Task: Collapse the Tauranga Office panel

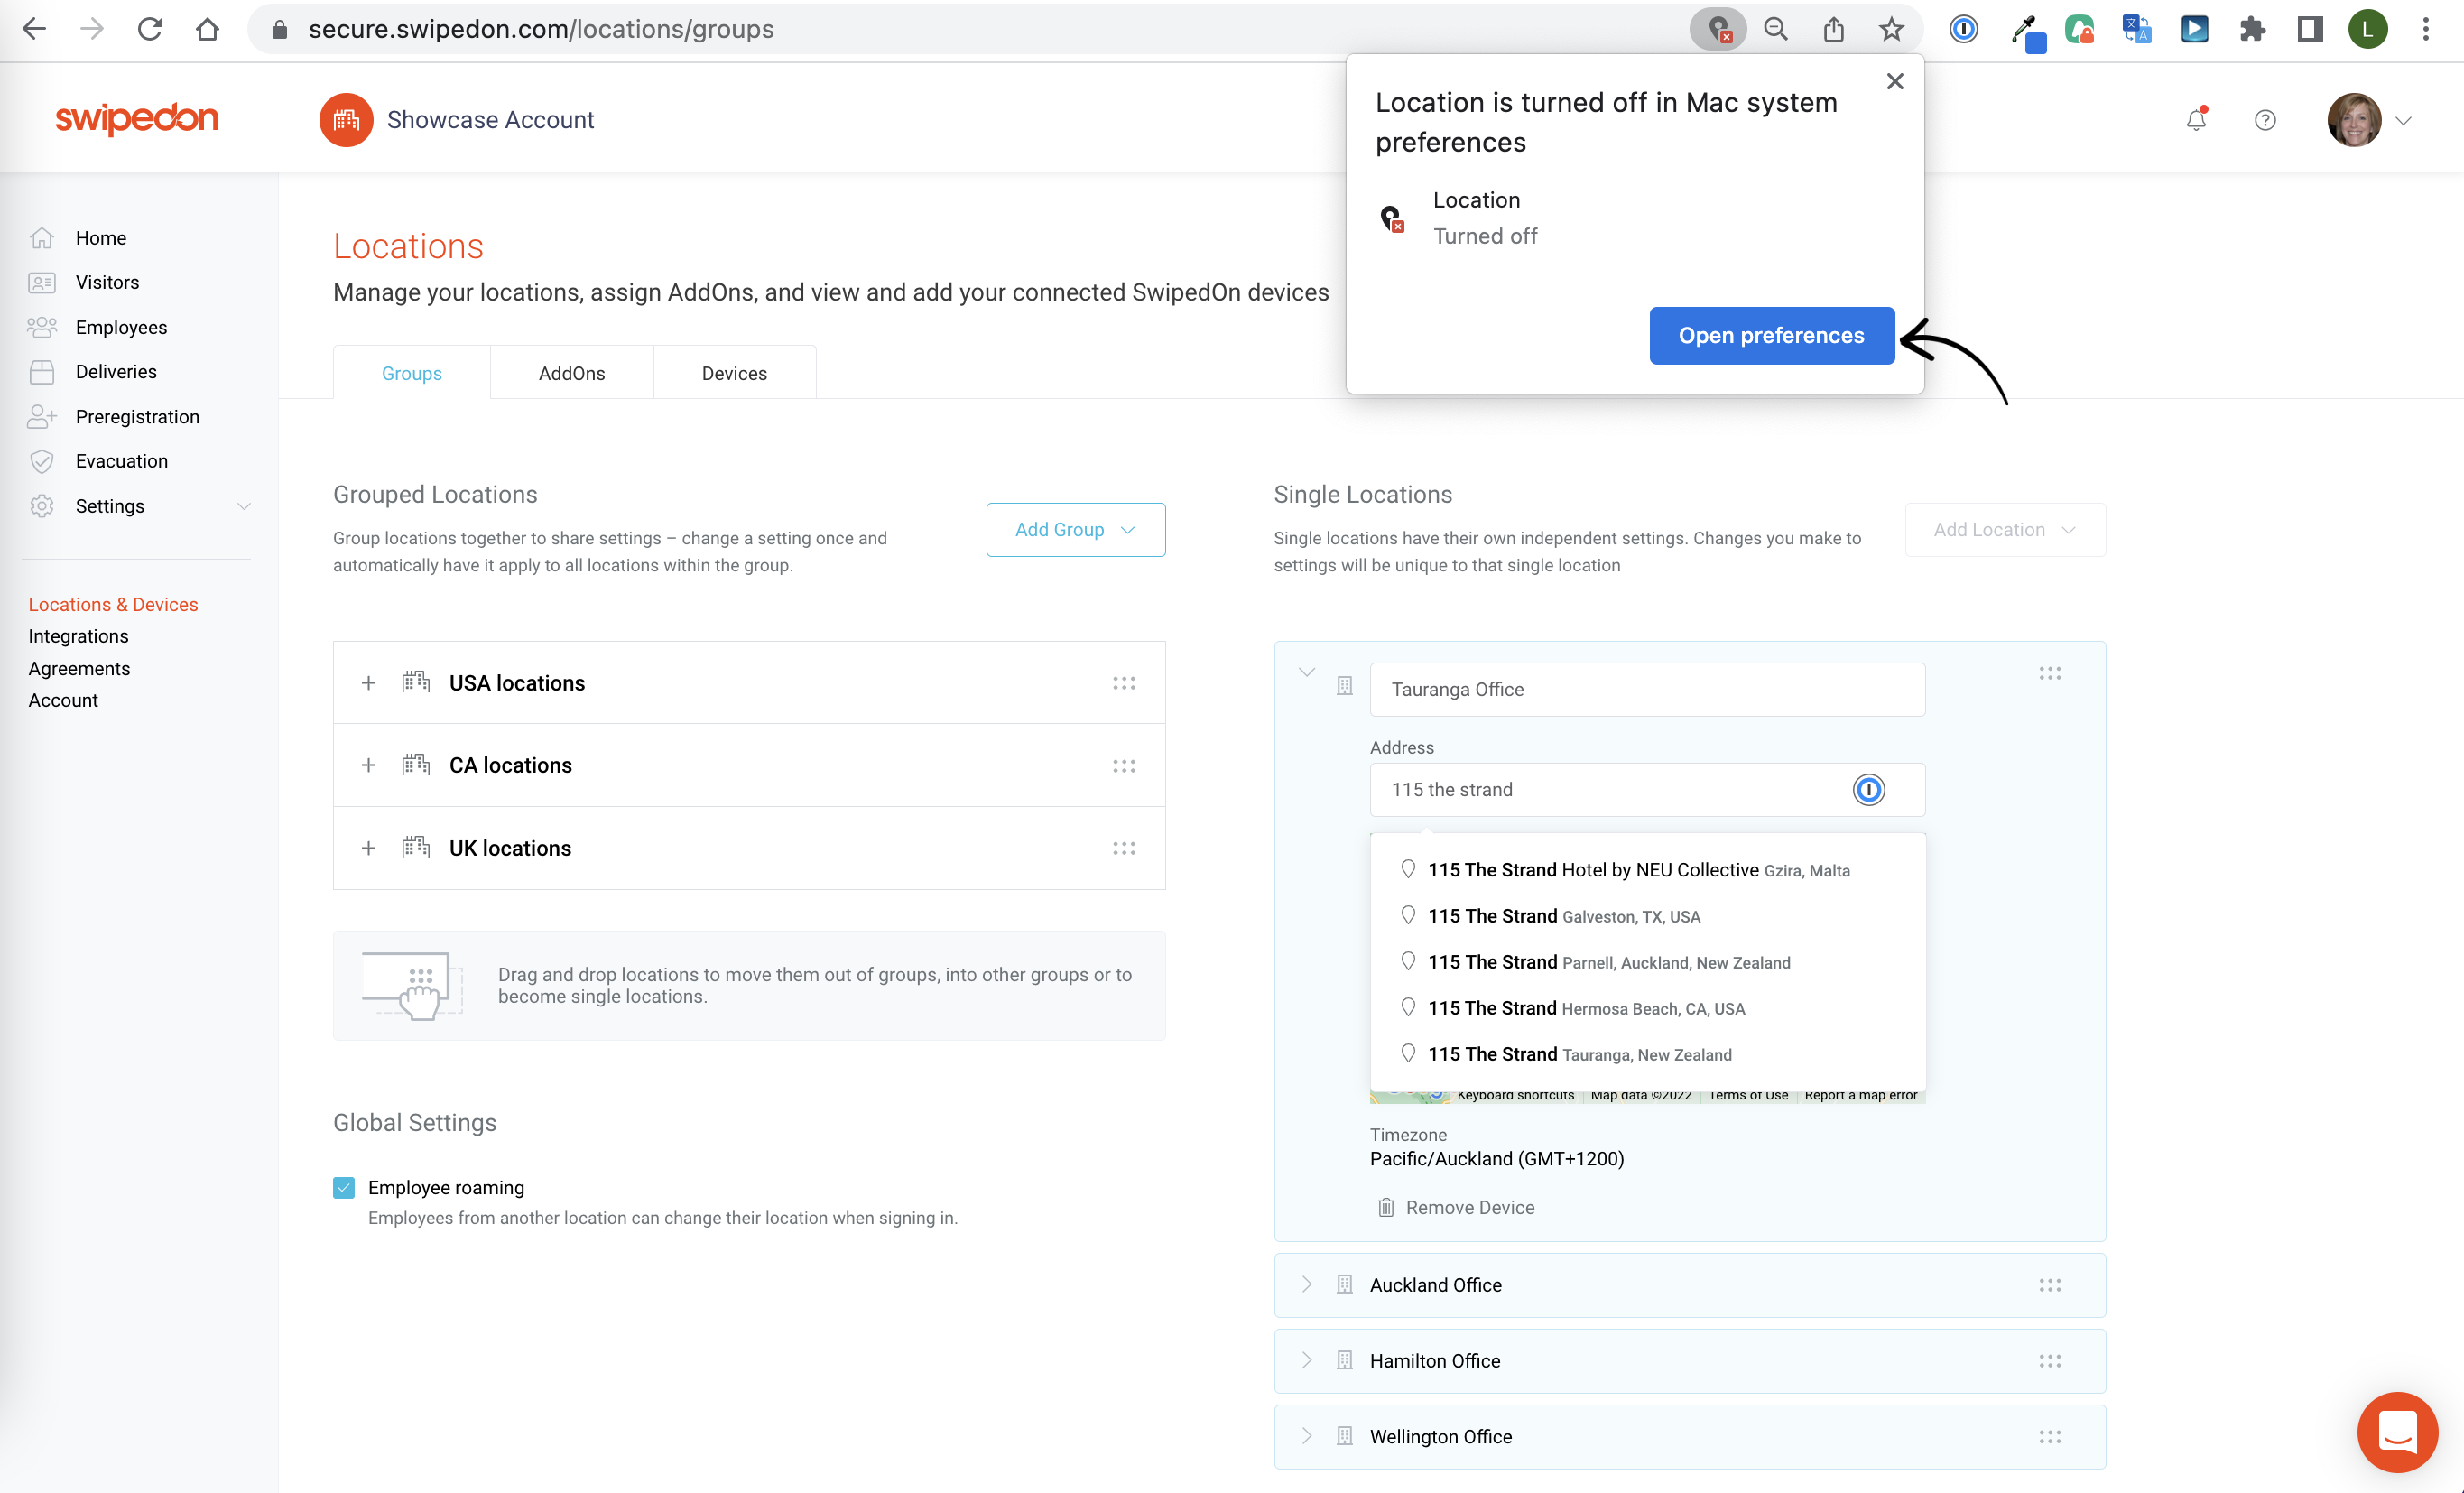Action: tap(1307, 672)
